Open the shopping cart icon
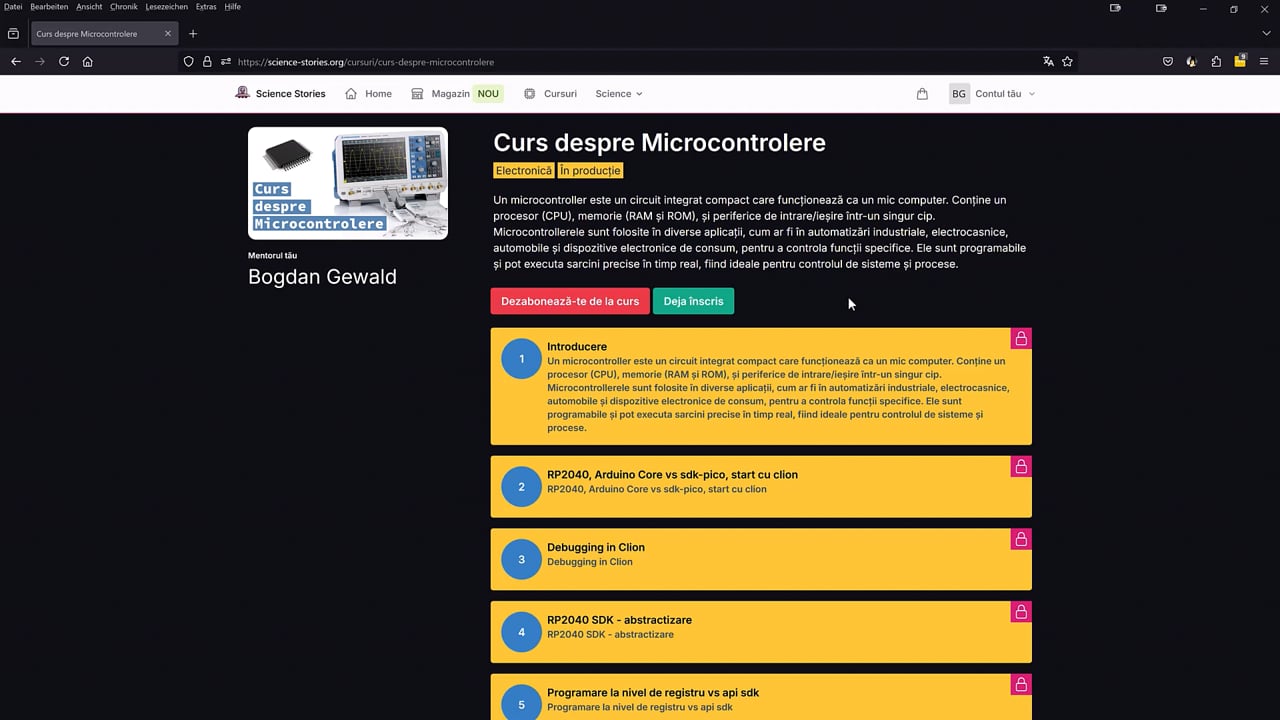1280x720 pixels. point(922,94)
